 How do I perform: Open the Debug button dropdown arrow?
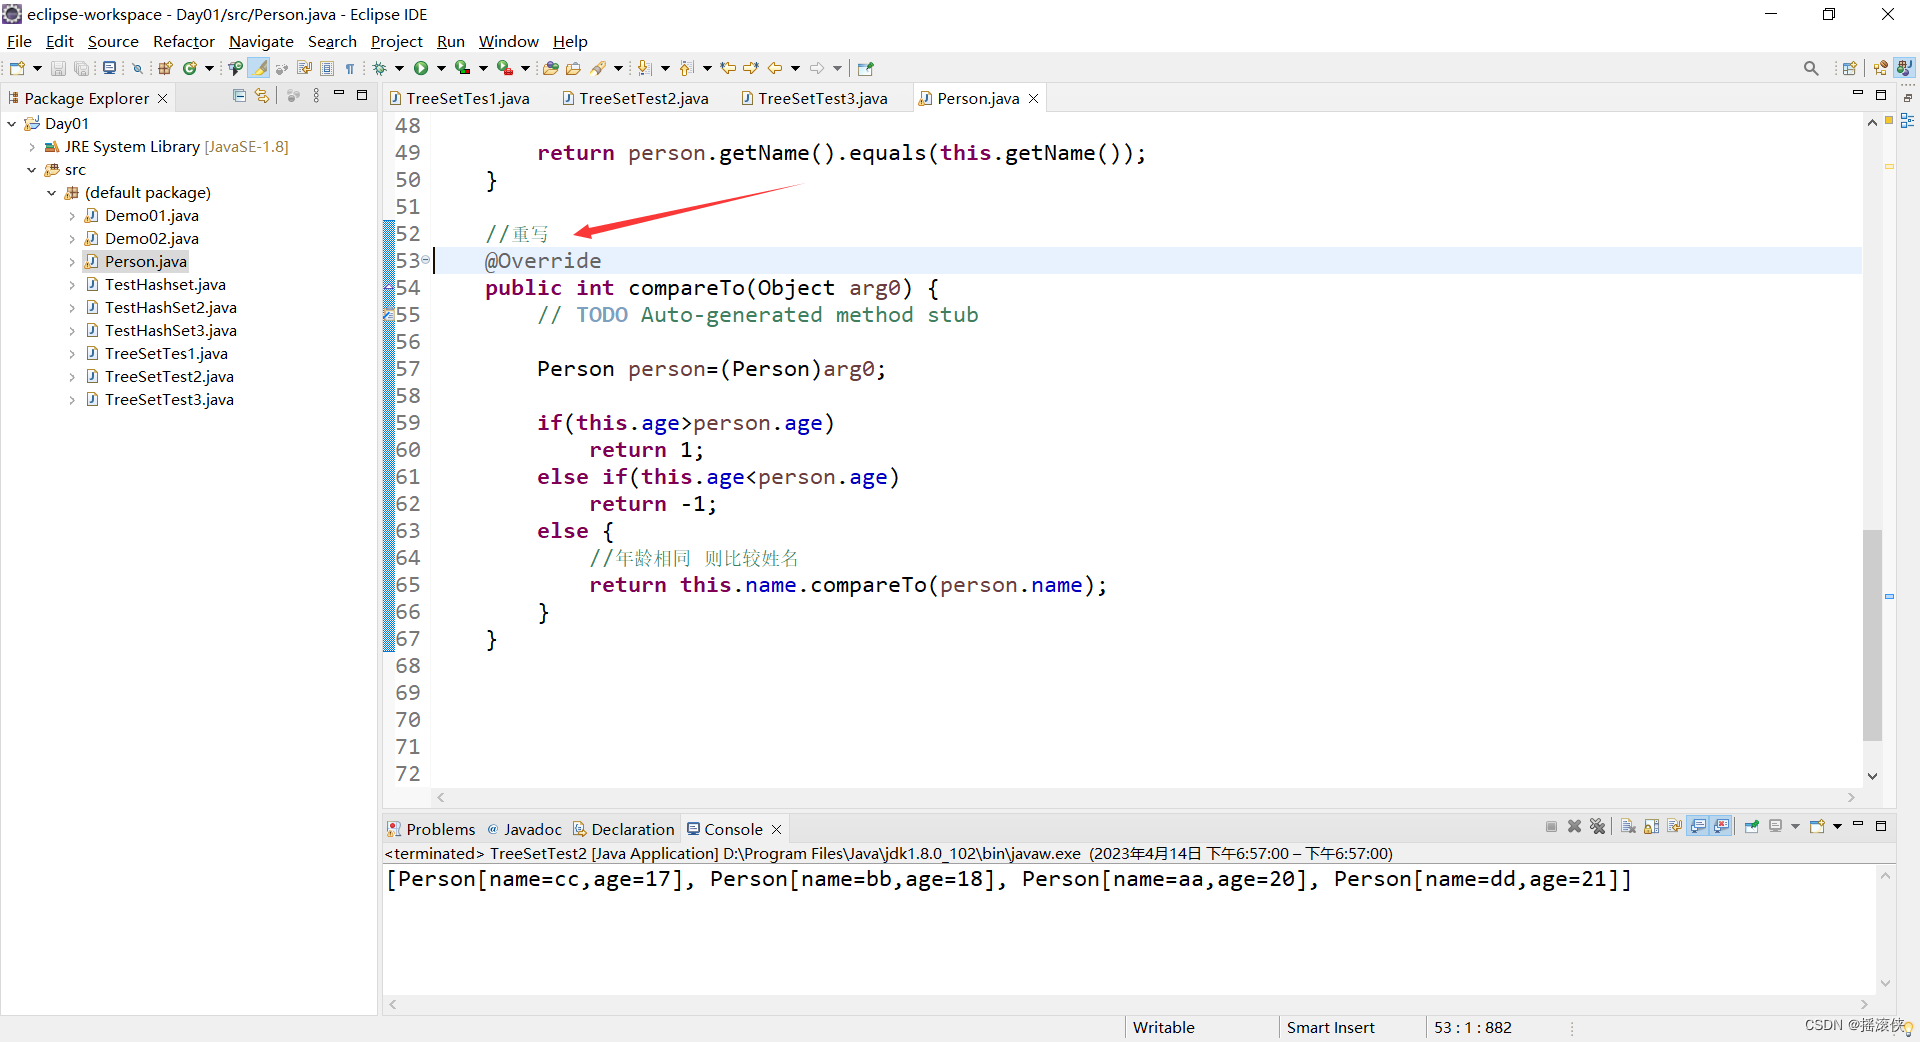point(399,68)
